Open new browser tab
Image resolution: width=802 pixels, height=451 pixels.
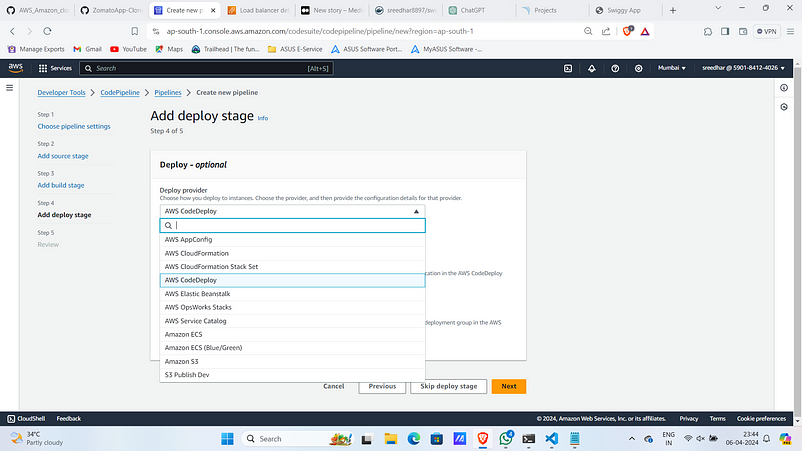pos(673,10)
